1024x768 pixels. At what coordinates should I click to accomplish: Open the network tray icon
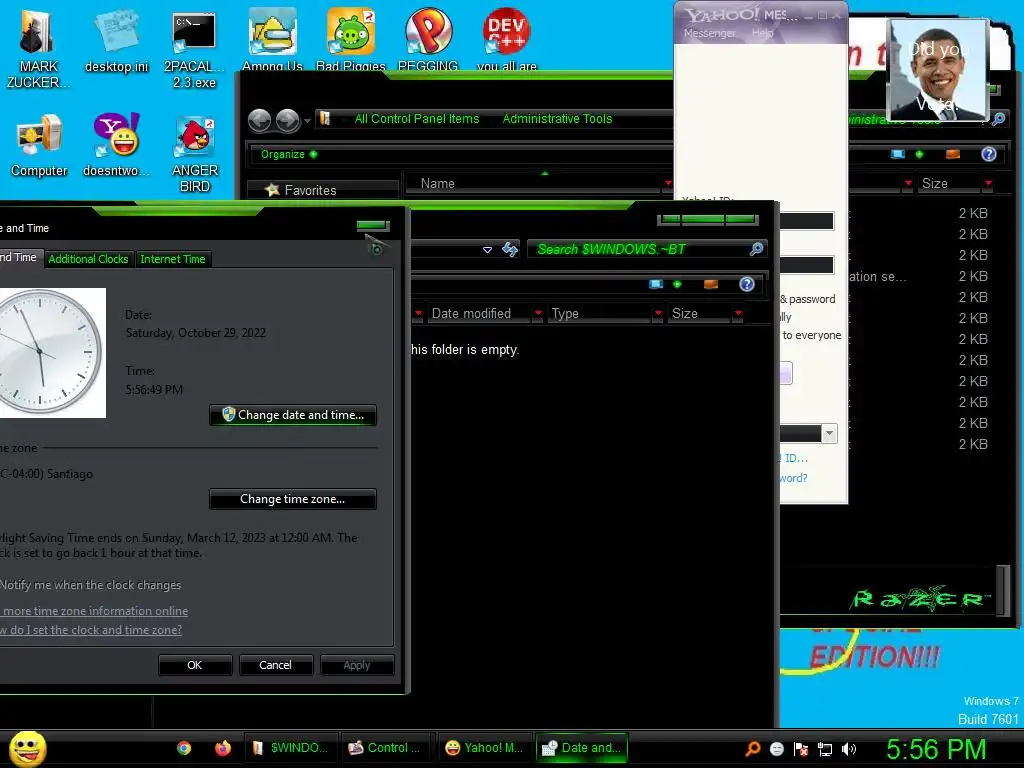point(825,749)
